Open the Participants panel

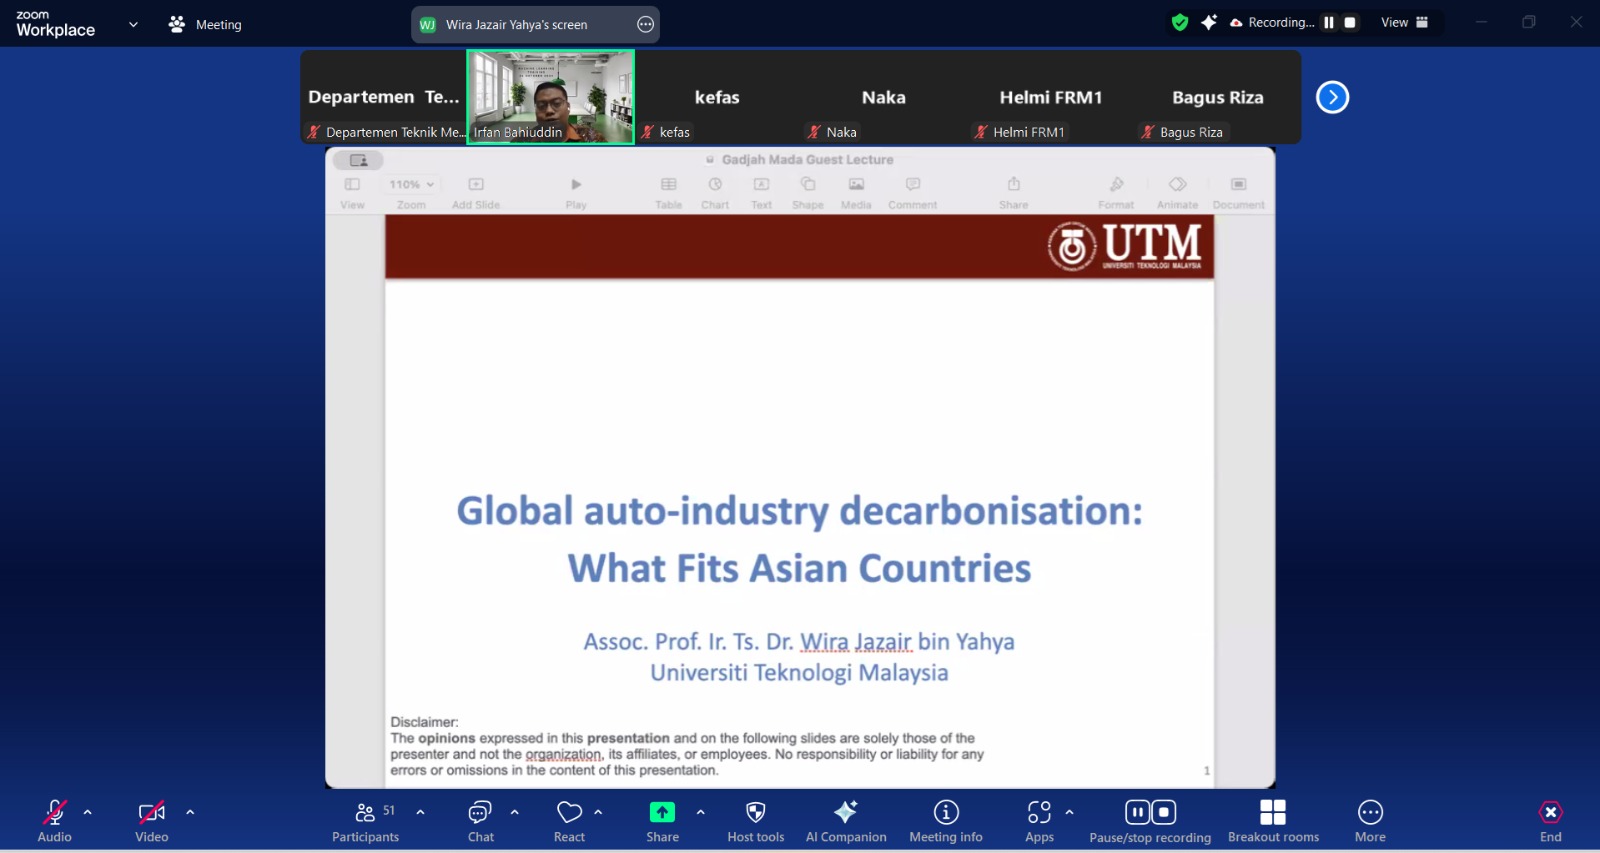[x=365, y=820]
